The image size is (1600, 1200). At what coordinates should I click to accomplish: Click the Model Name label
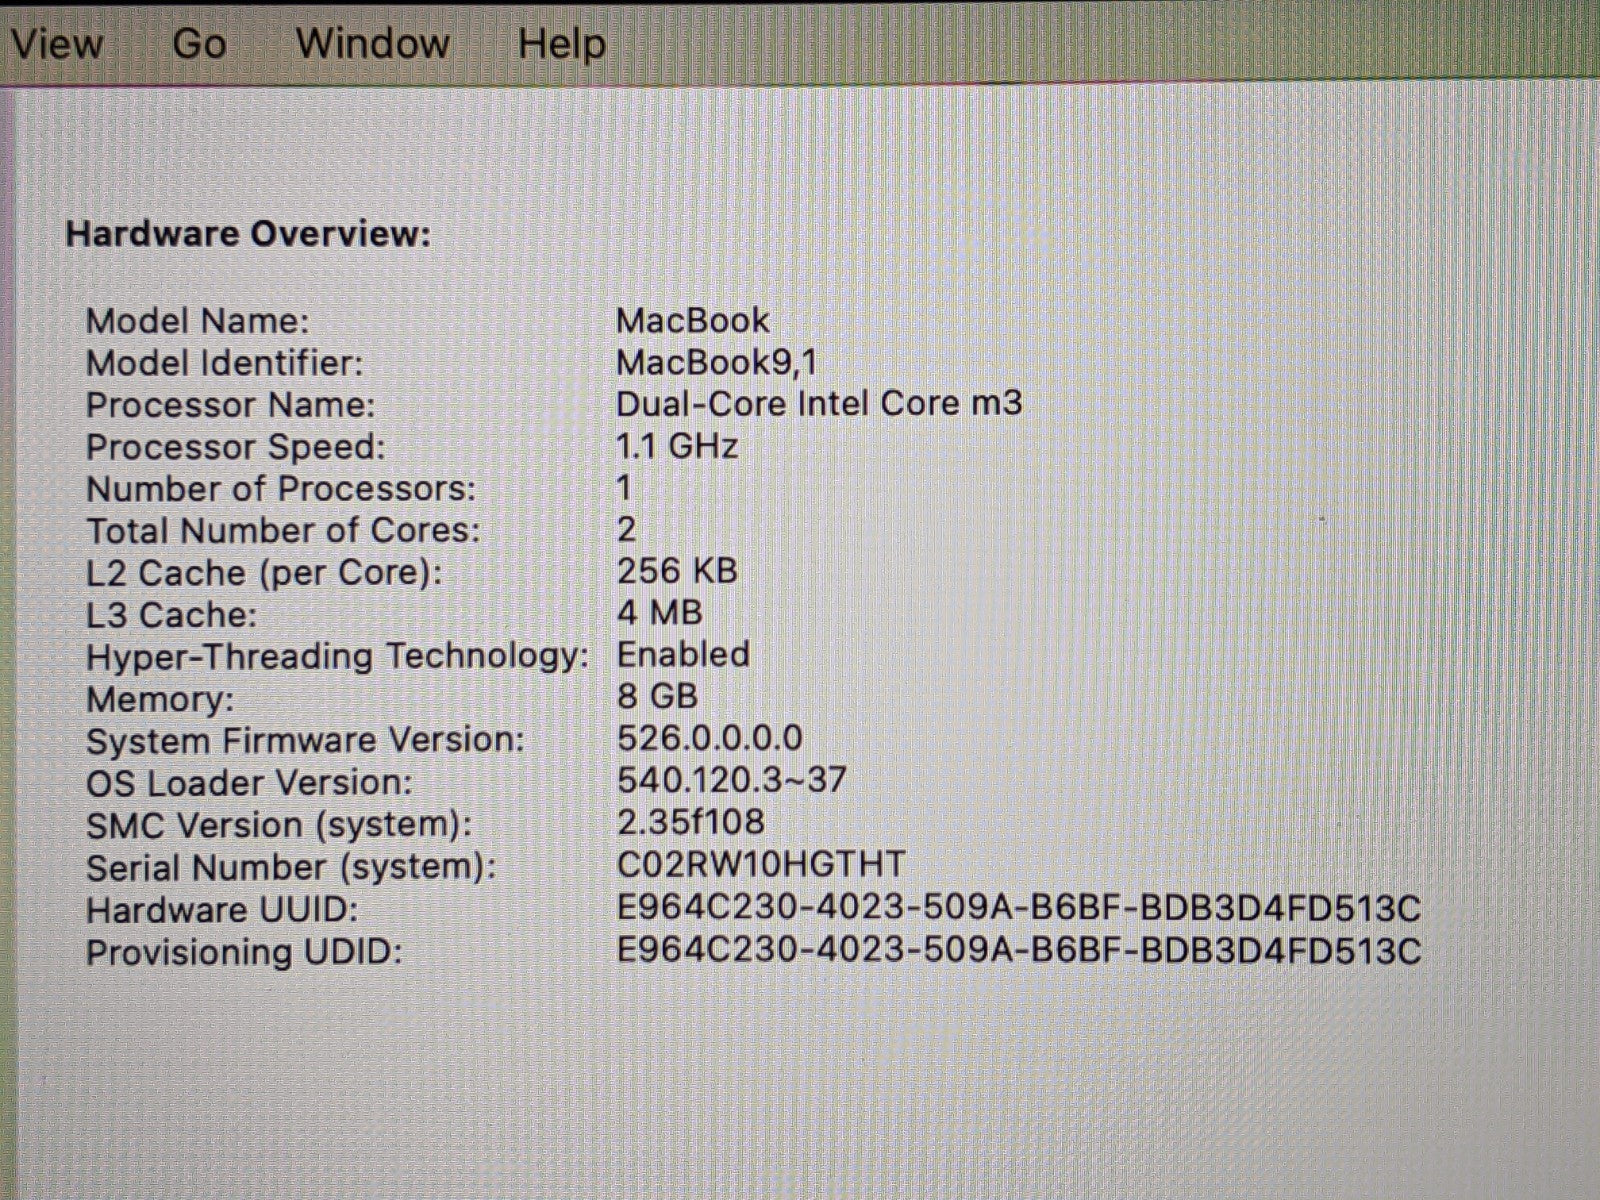click(x=198, y=321)
